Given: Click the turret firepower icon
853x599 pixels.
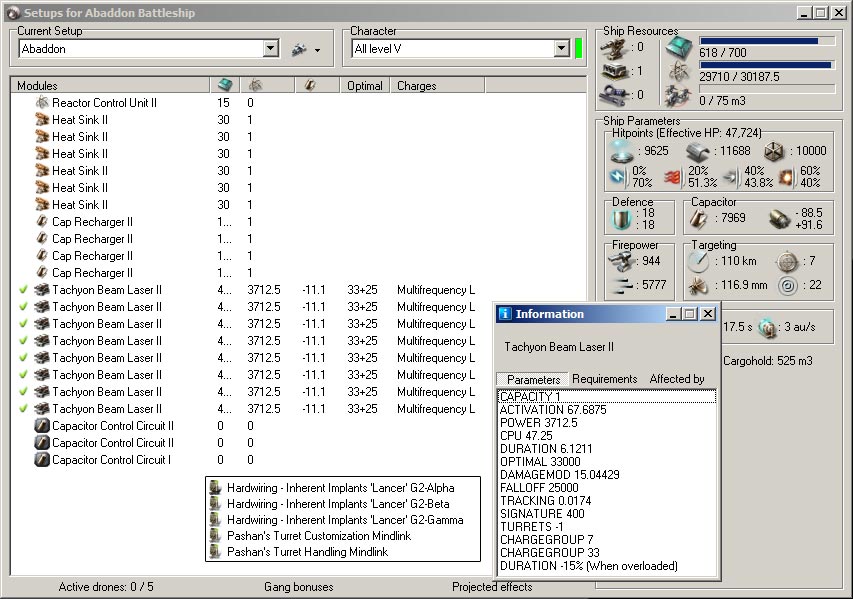Looking at the screenshot, I should [622, 260].
